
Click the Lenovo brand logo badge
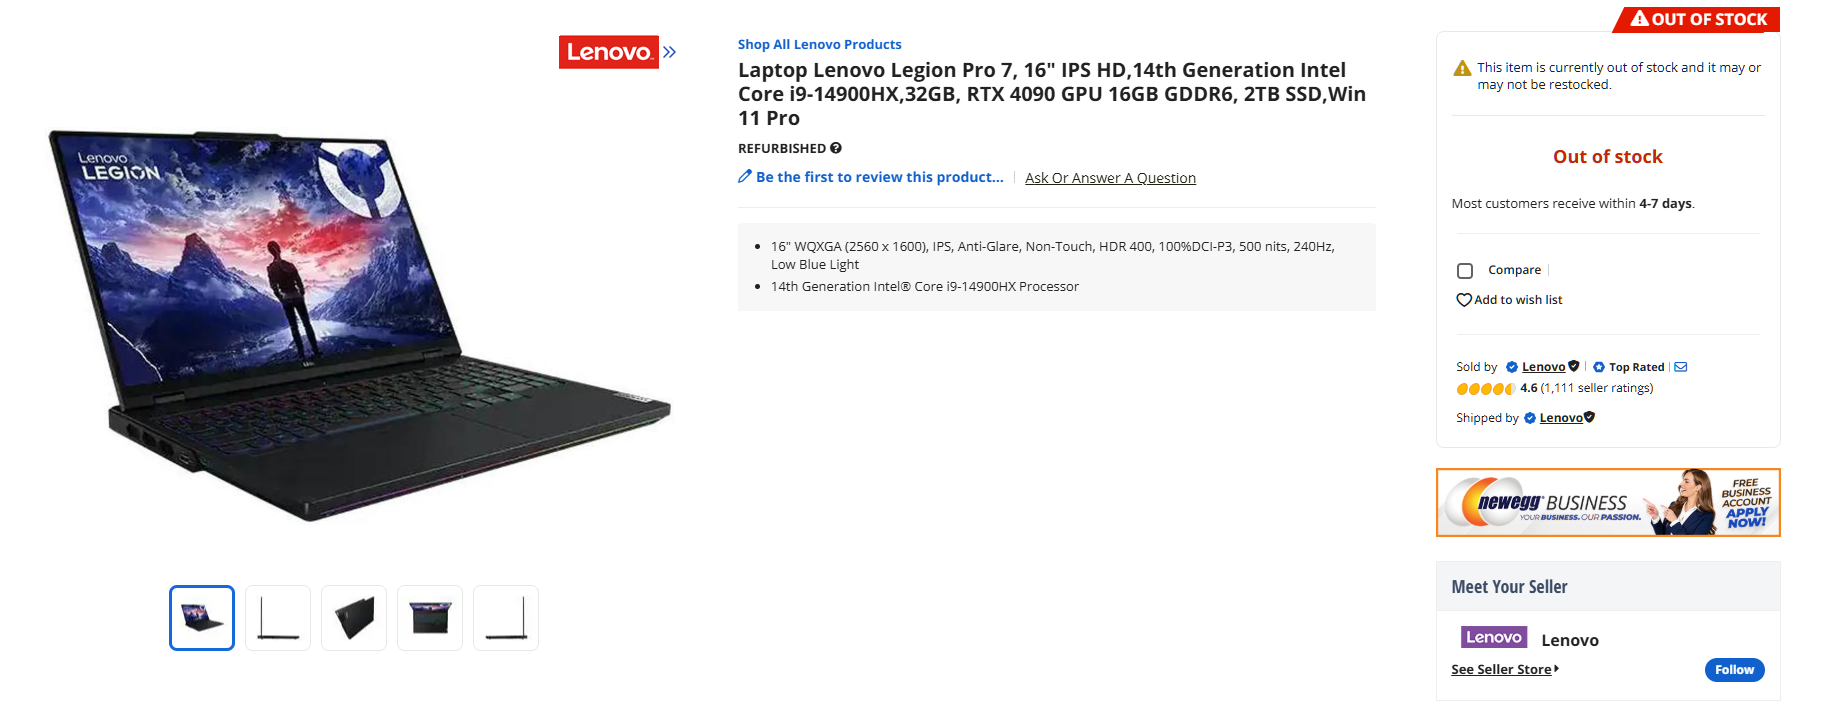click(x=608, y=52)
